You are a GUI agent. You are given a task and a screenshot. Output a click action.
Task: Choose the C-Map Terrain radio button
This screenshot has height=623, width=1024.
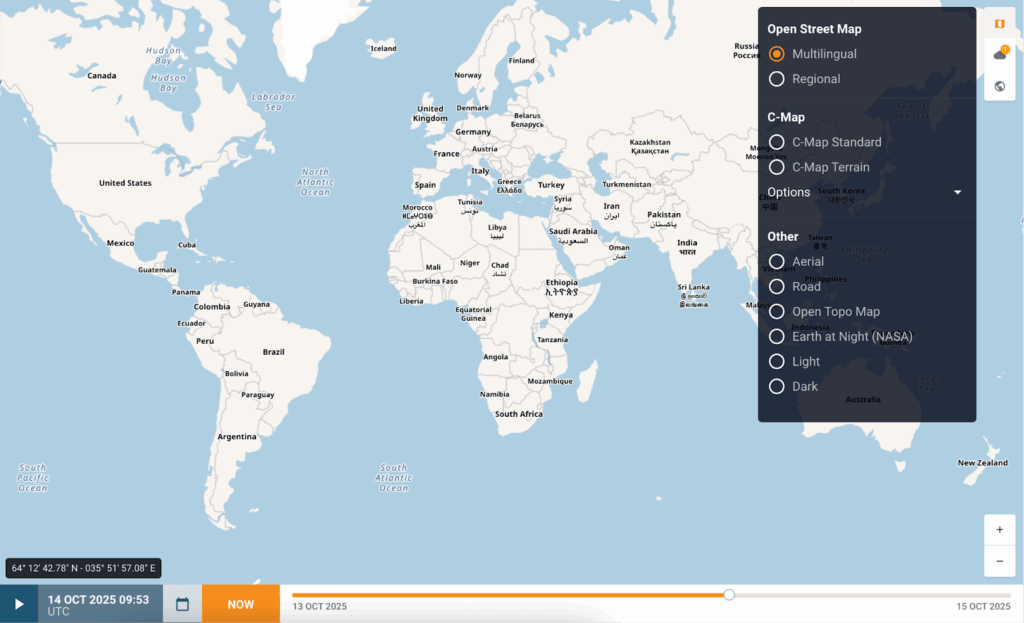click(777, 167)
